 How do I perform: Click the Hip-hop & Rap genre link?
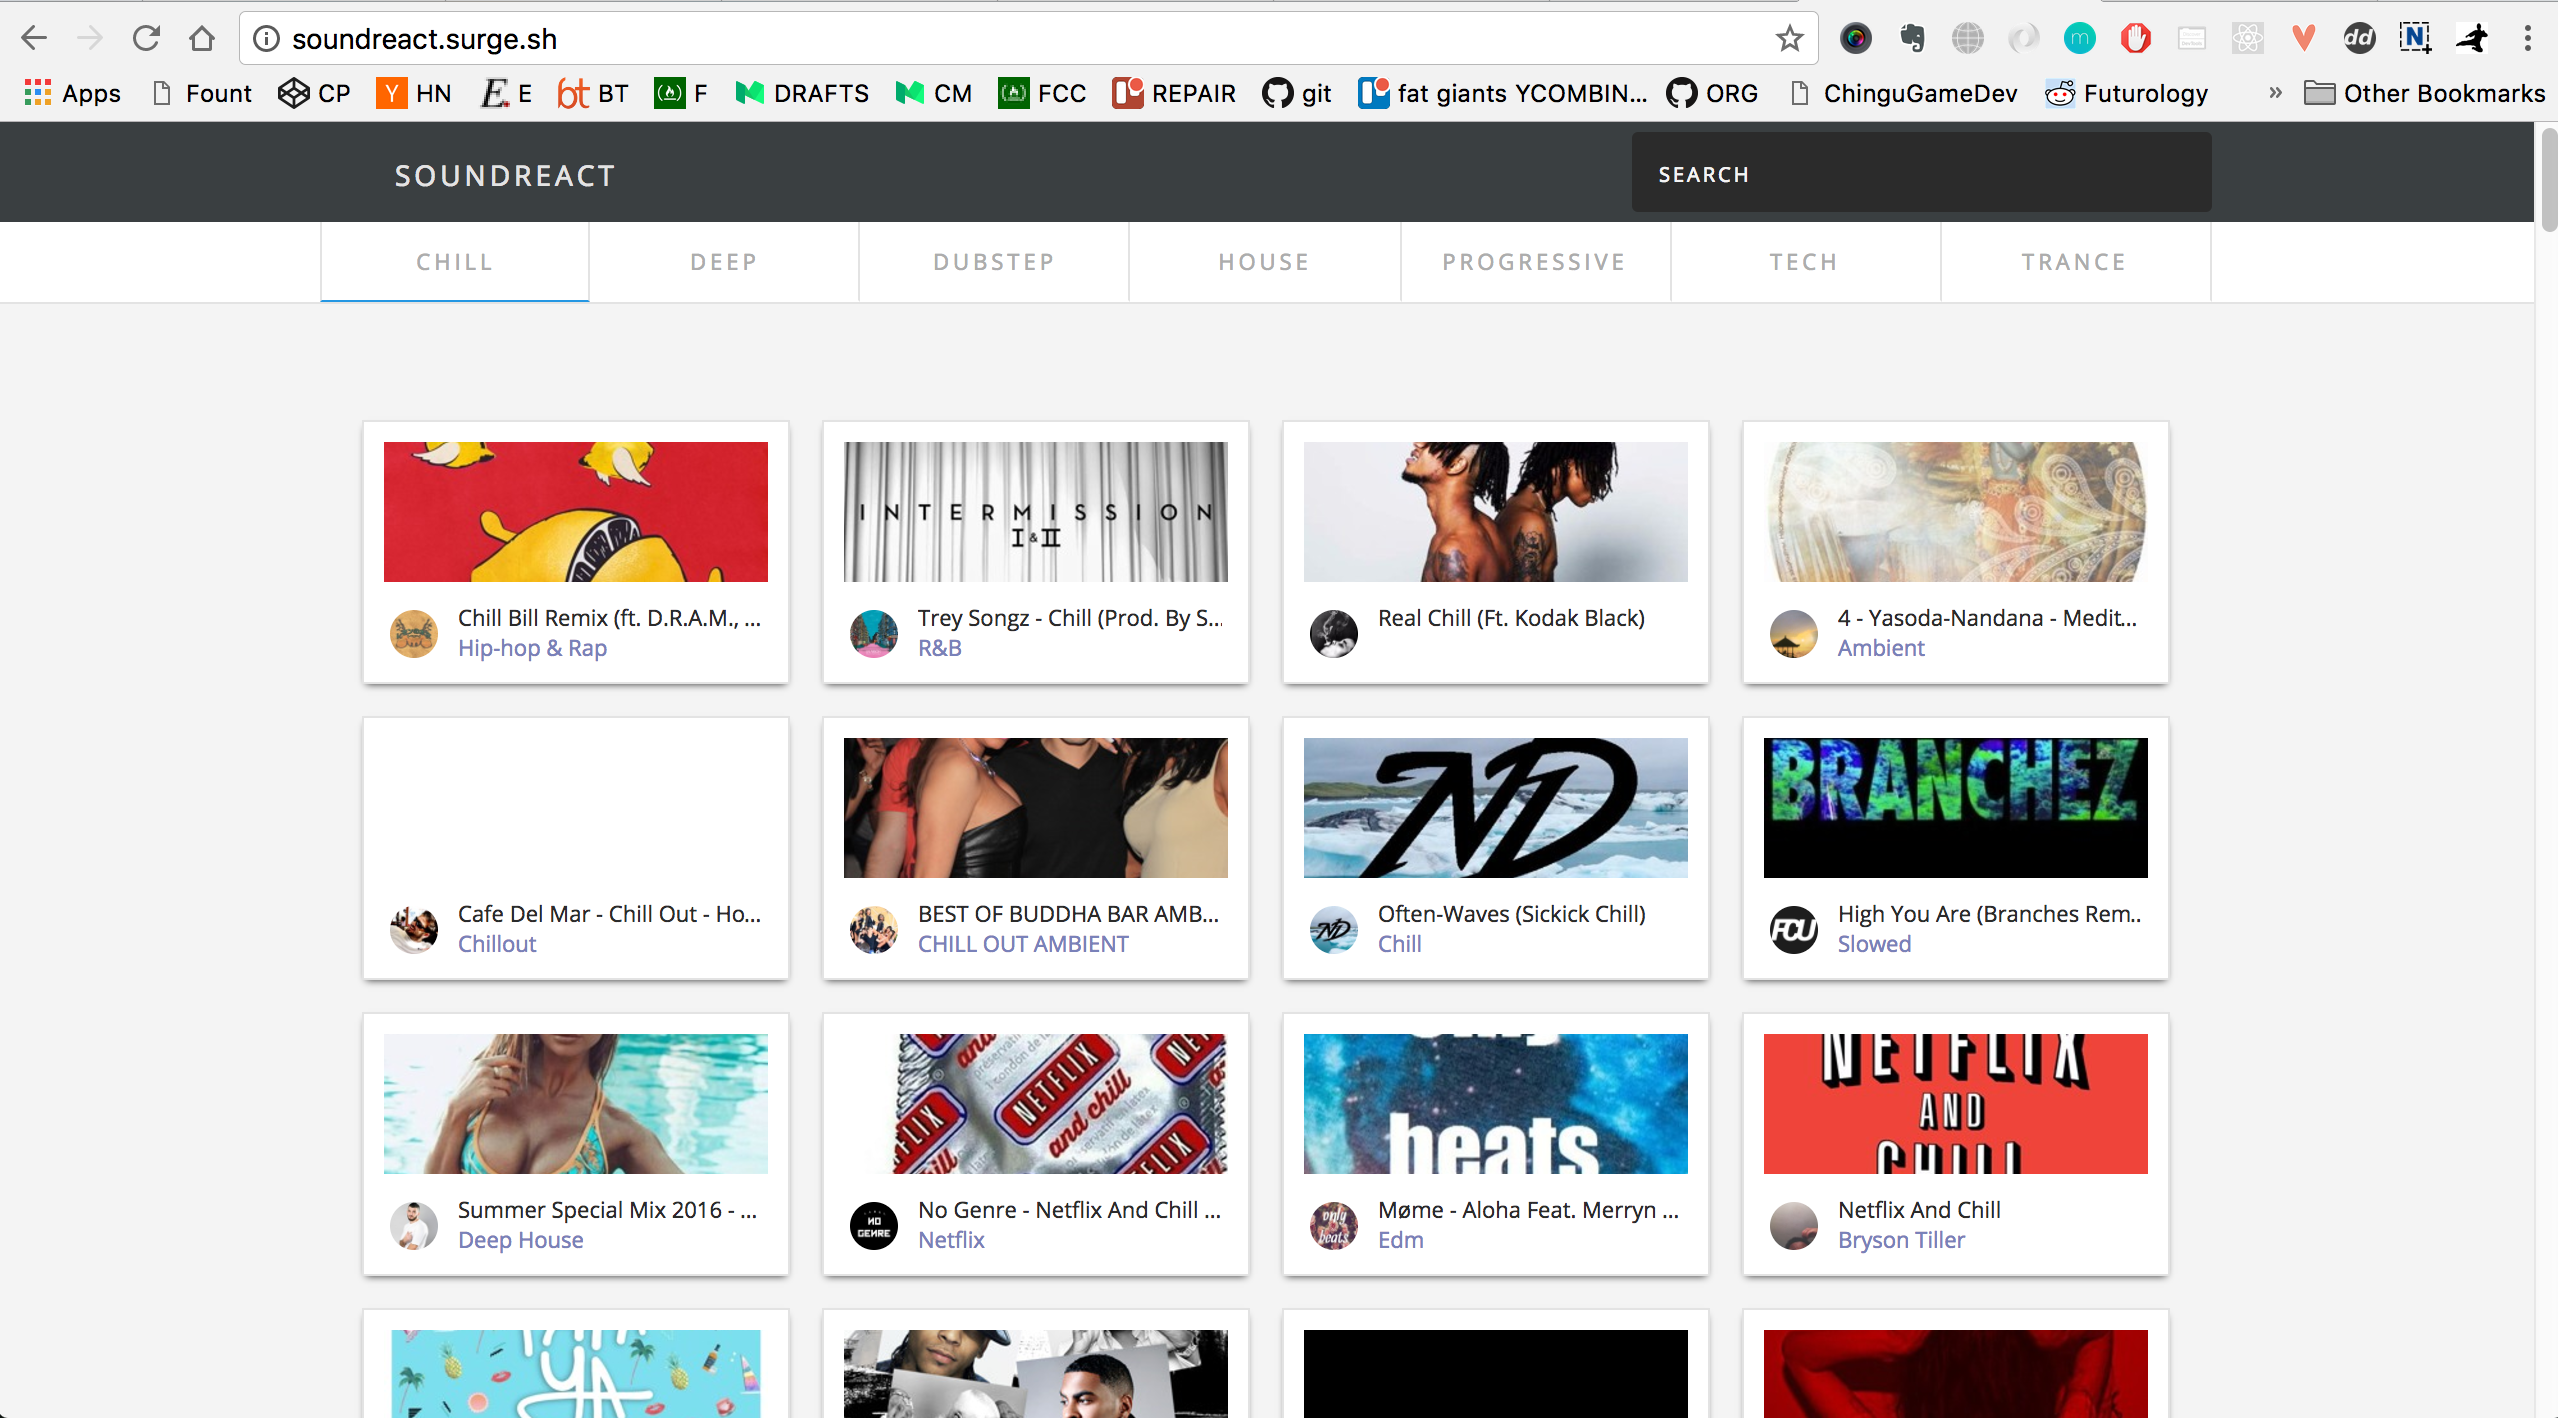(532, 648)
